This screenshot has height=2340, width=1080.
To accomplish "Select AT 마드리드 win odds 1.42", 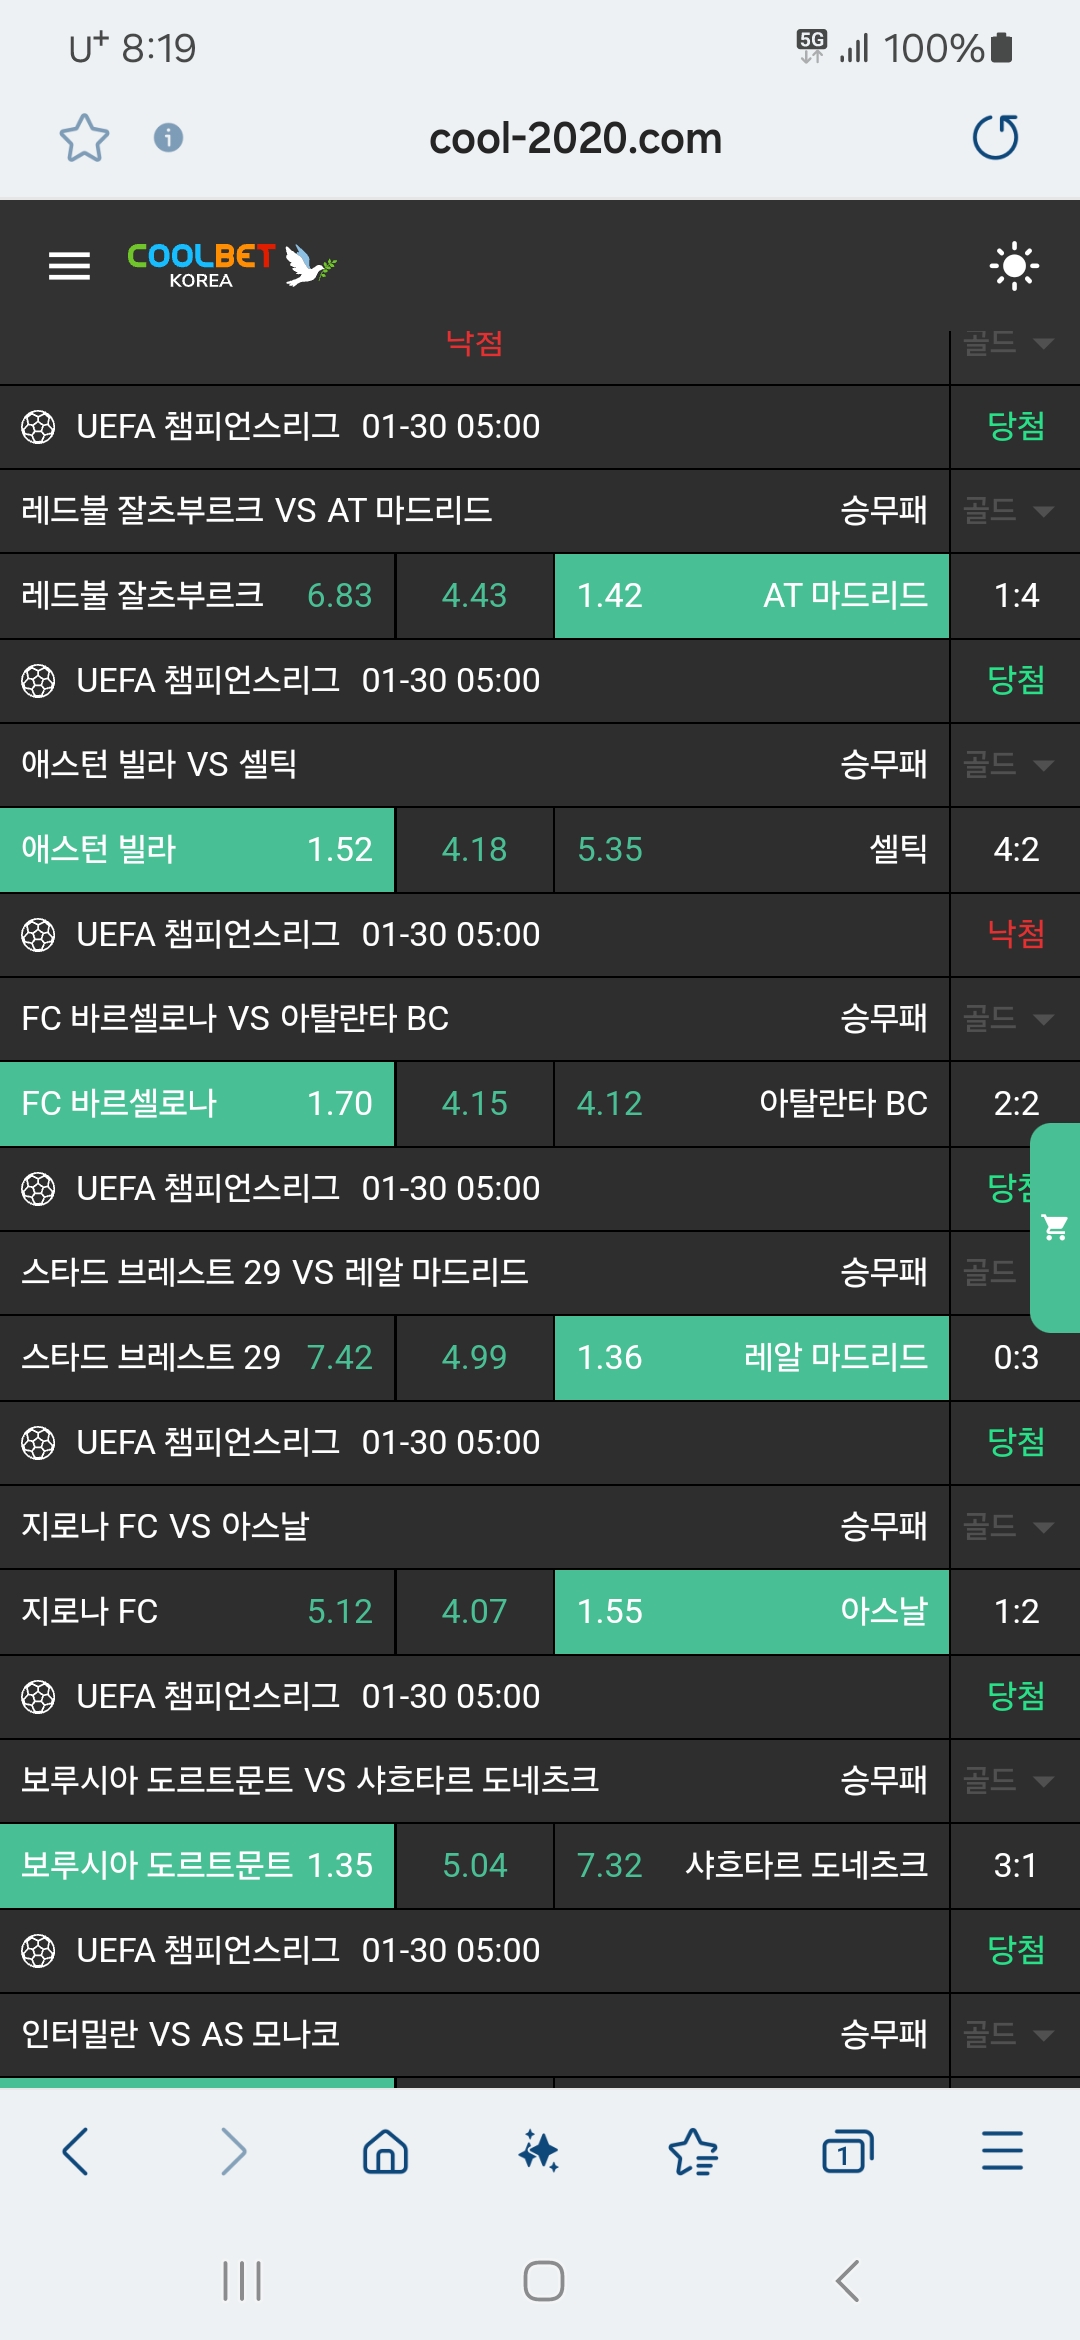I will pos(751,596).
